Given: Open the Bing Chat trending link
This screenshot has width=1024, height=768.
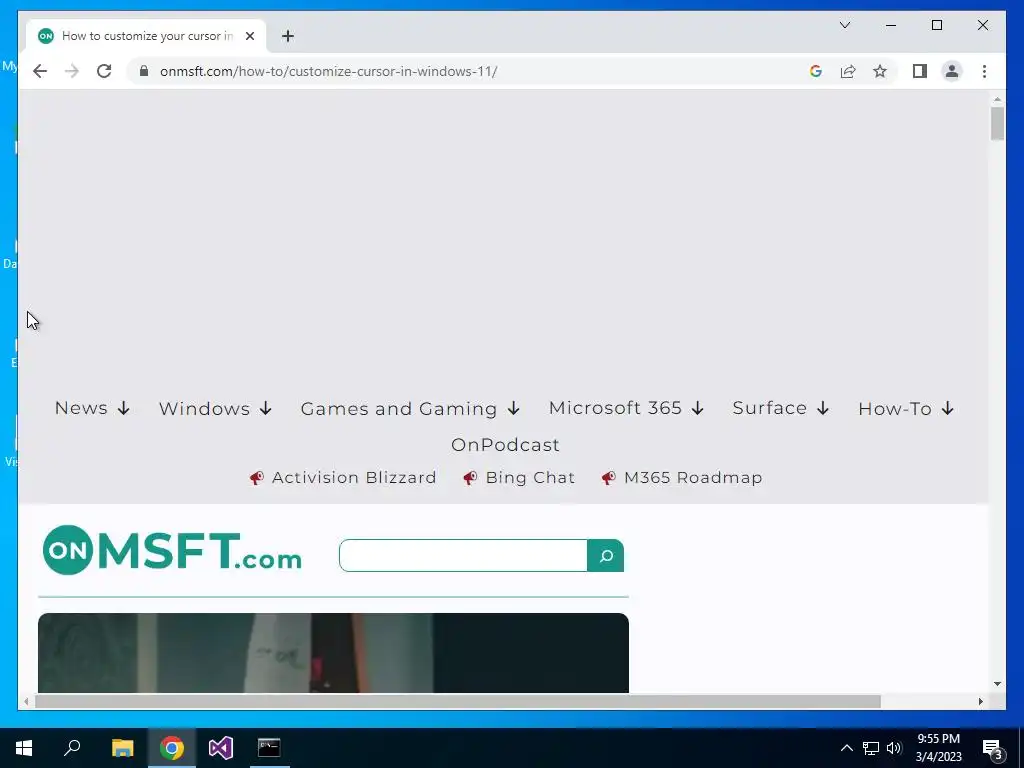Looking at the screenshot, I should pos(519,477).
